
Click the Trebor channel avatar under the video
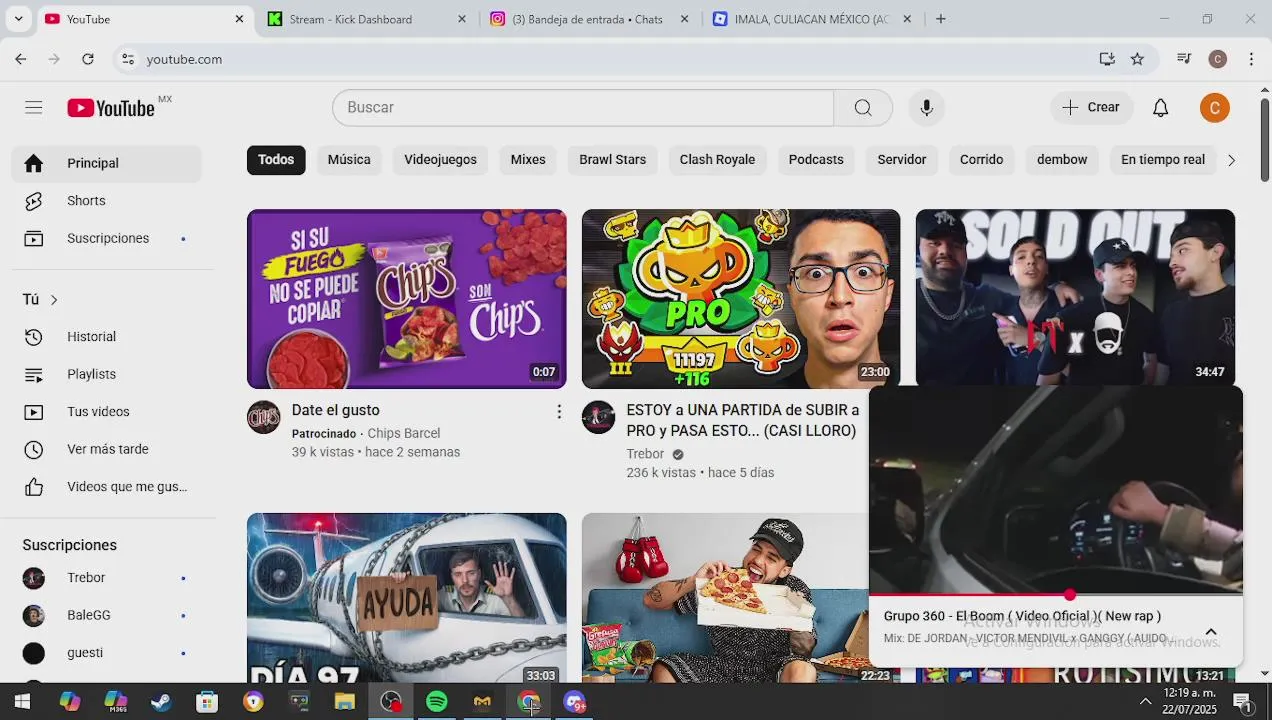[598, 417]
